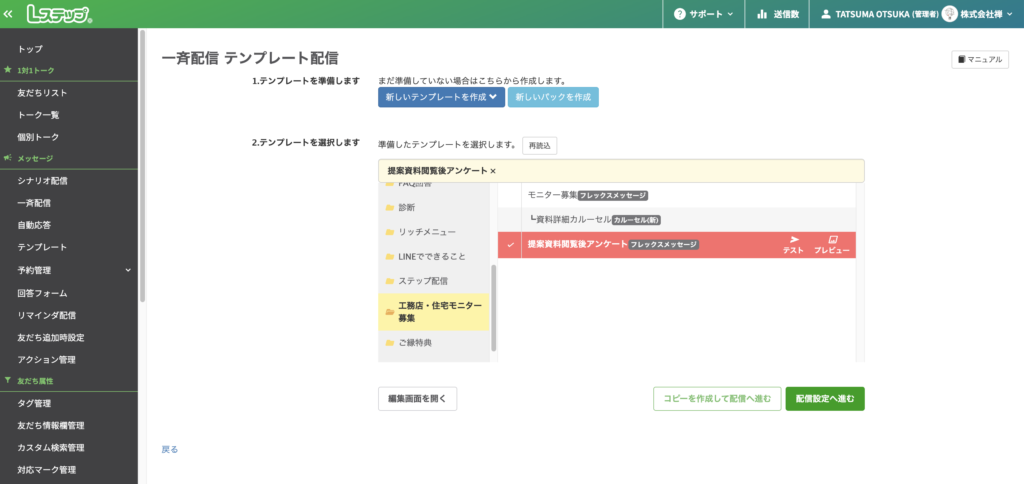Screen dimensions: 1024x484
Task: Click the 戻る link
Action: coord(169,450)
